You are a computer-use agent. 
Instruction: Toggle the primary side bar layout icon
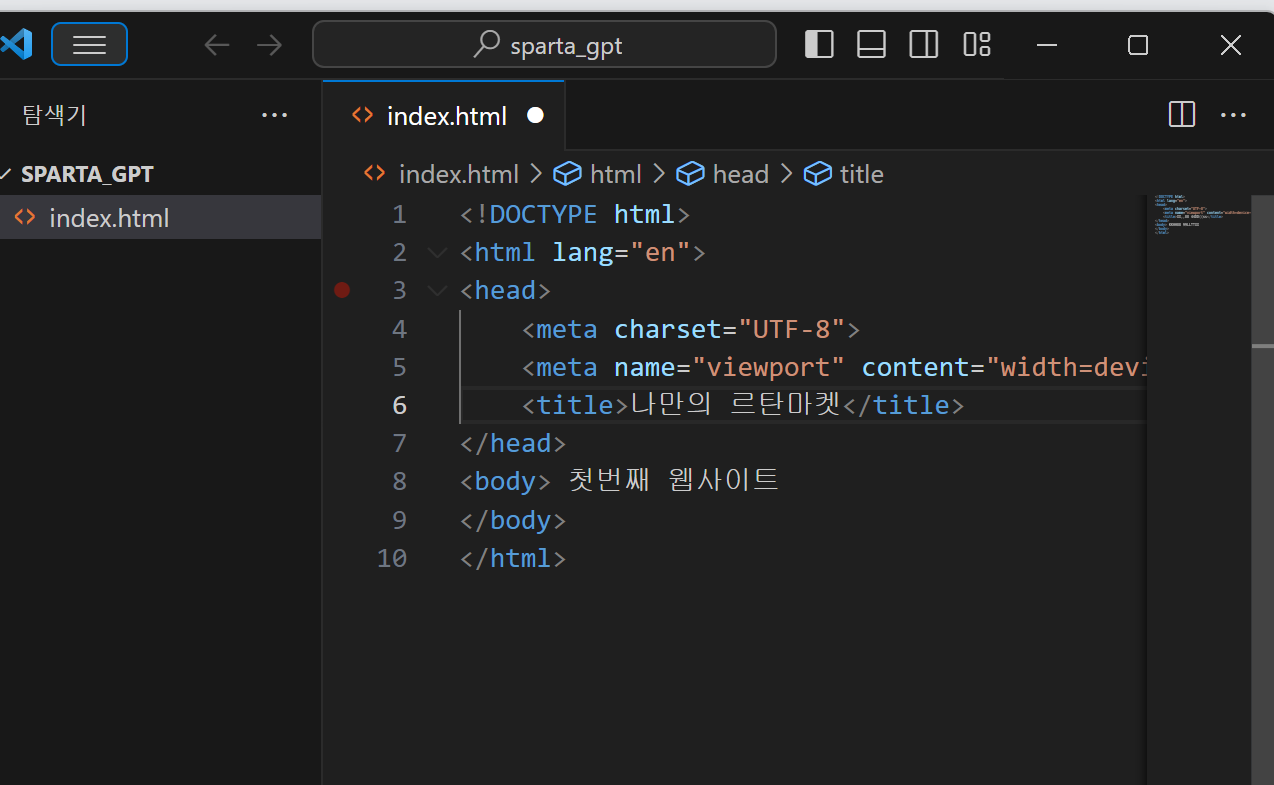click(x=819, y=44)
